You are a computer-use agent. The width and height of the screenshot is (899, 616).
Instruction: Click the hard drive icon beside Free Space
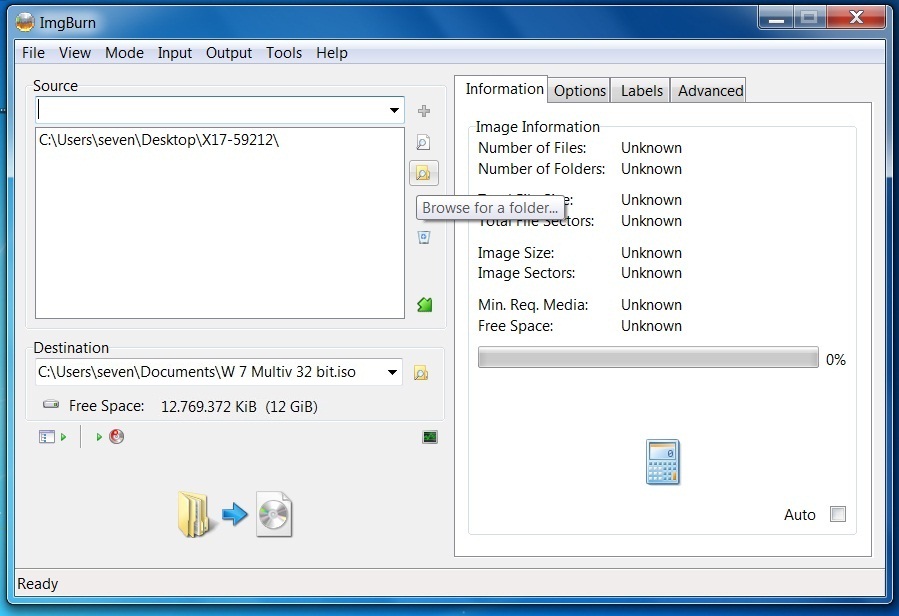coord(51,404)
